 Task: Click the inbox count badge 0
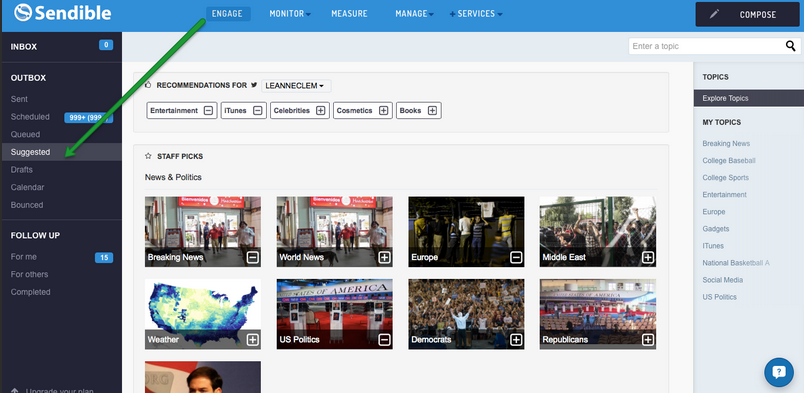tap(106, 45)
